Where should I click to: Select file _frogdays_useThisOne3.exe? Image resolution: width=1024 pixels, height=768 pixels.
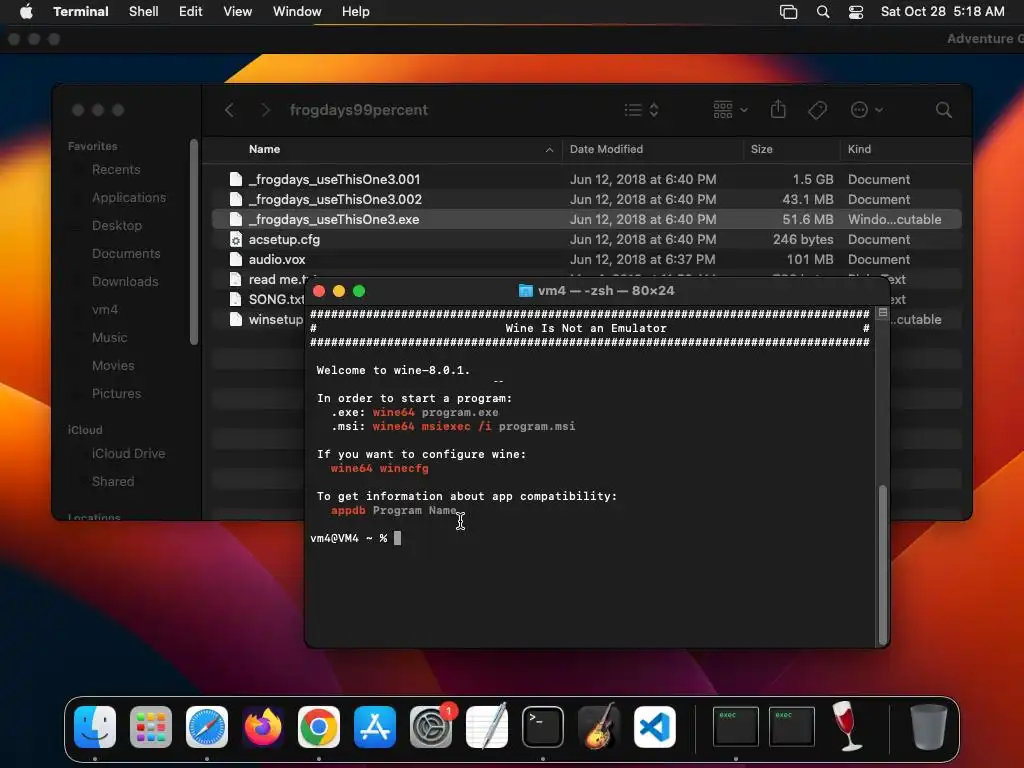[x=586, y=219]
